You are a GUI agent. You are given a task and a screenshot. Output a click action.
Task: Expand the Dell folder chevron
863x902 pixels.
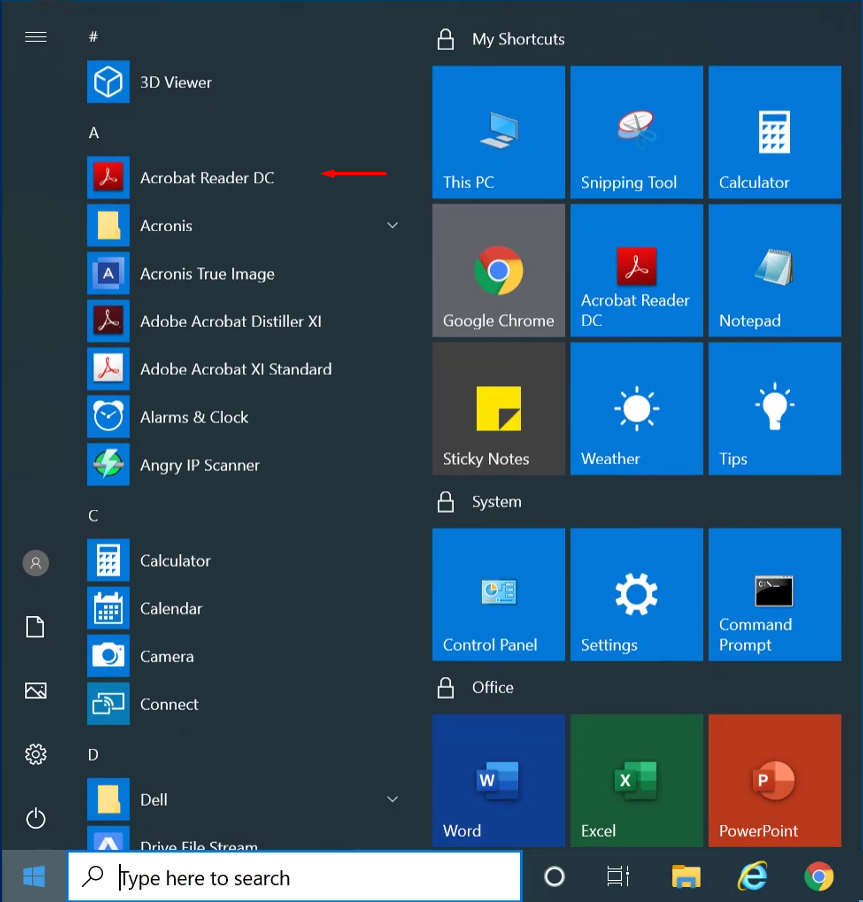[x=392, y=799]
